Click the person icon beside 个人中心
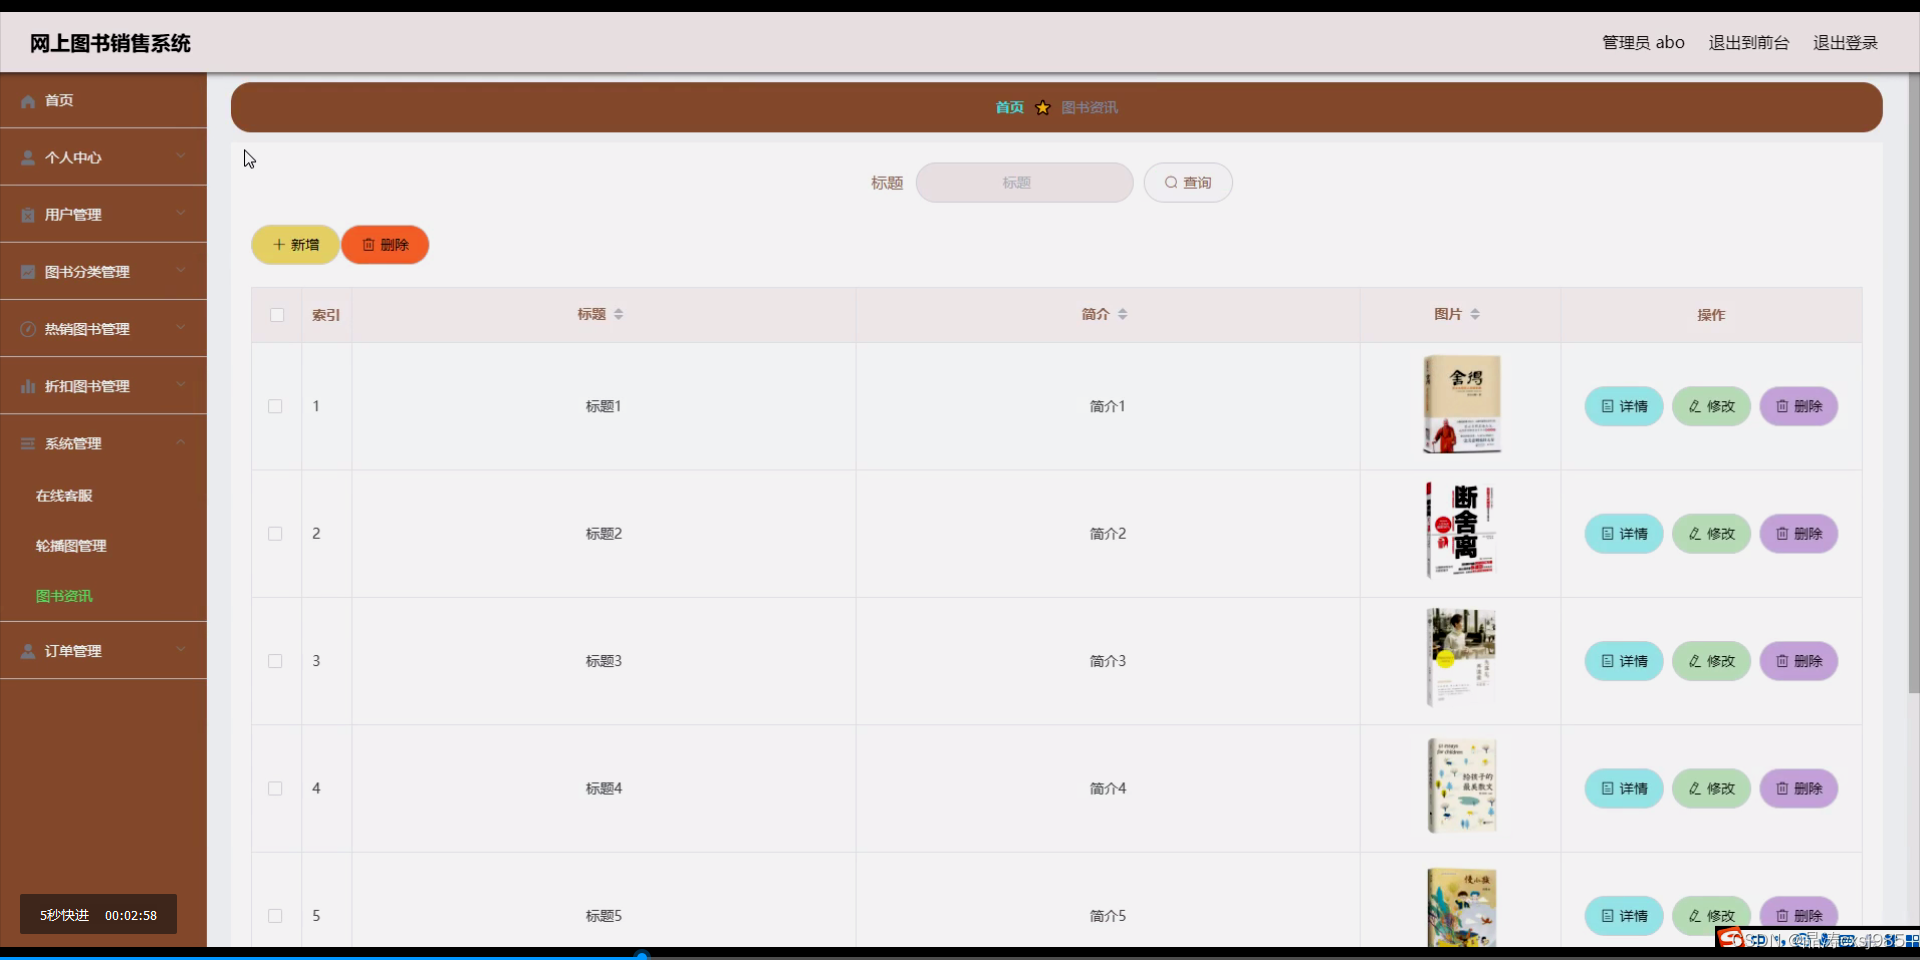1920x960 pixels. 28,158
